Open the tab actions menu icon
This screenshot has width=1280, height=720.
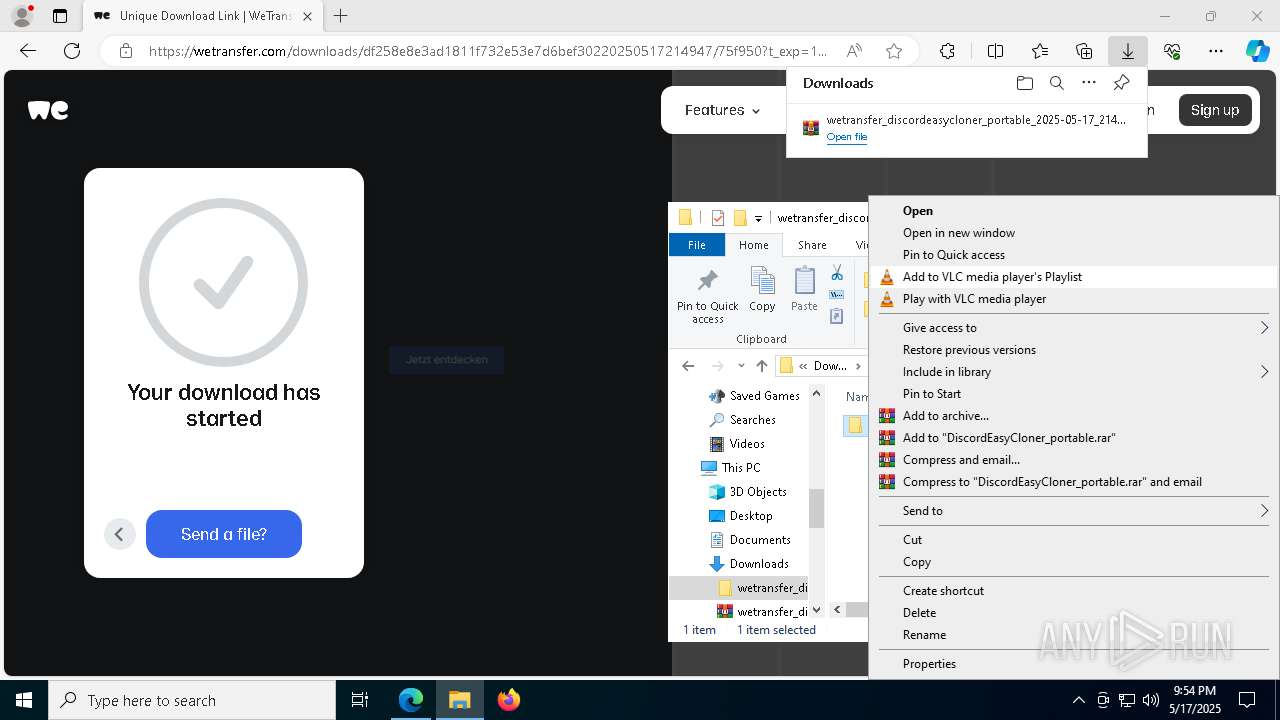60,16
